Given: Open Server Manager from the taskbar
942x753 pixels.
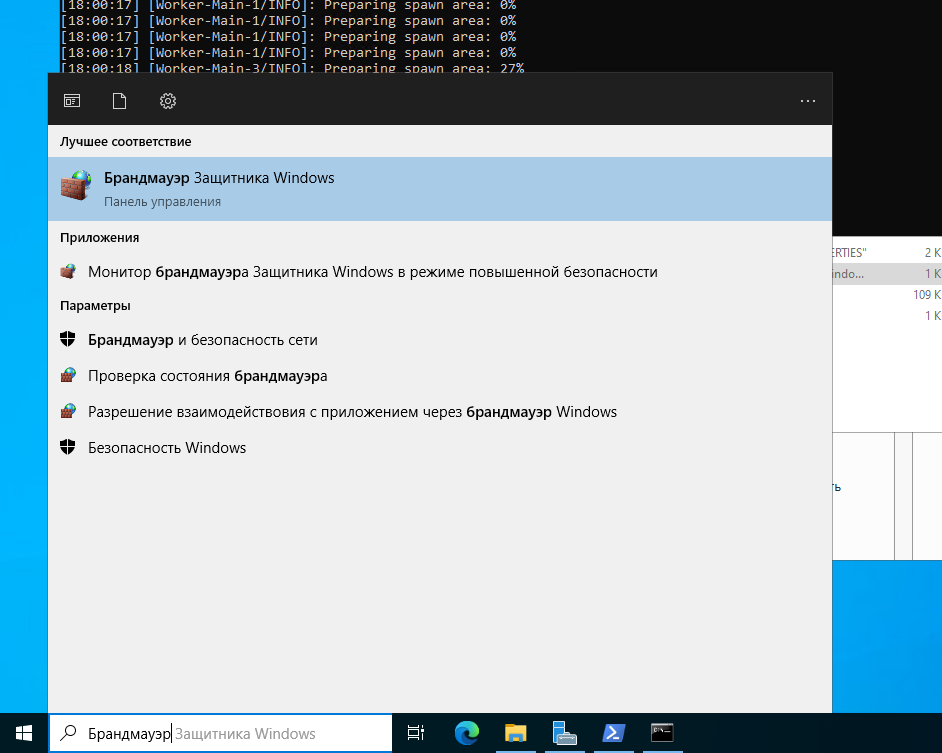Looking at the screenshot, I should pyautogui.click(x=564, y=733).
